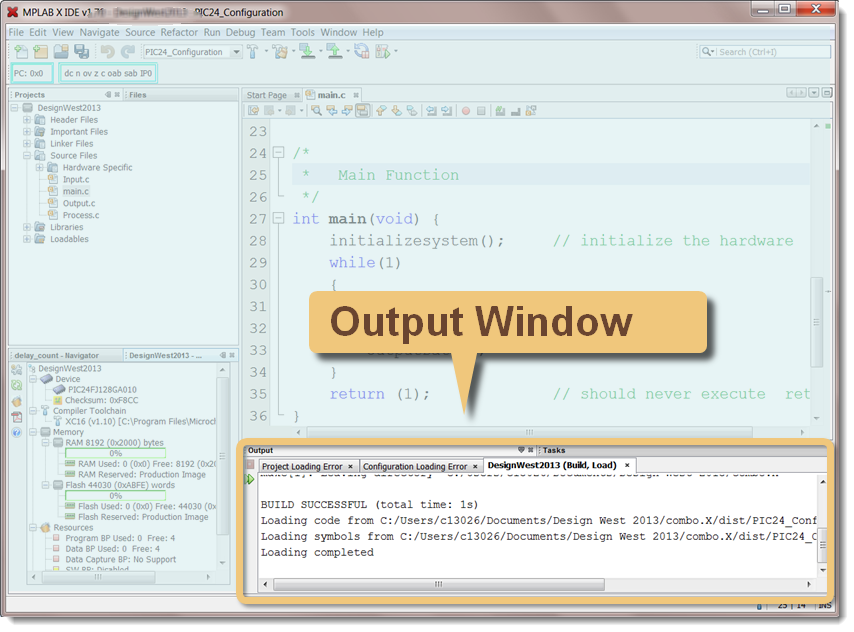This screenshot has height=632, width=854.
Task: Toggle highlight matching occurrences in editor toolbar
Action: [x=362, y=112]
